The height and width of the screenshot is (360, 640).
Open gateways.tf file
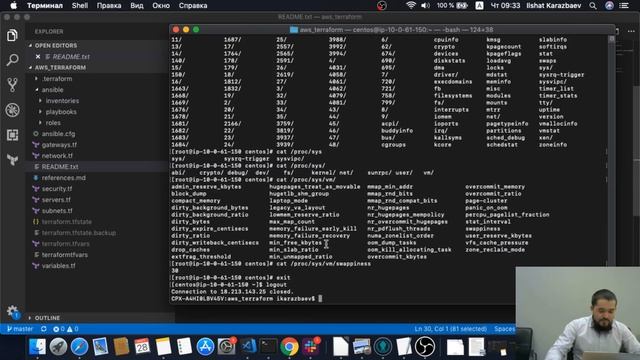(x=59, y=144)
